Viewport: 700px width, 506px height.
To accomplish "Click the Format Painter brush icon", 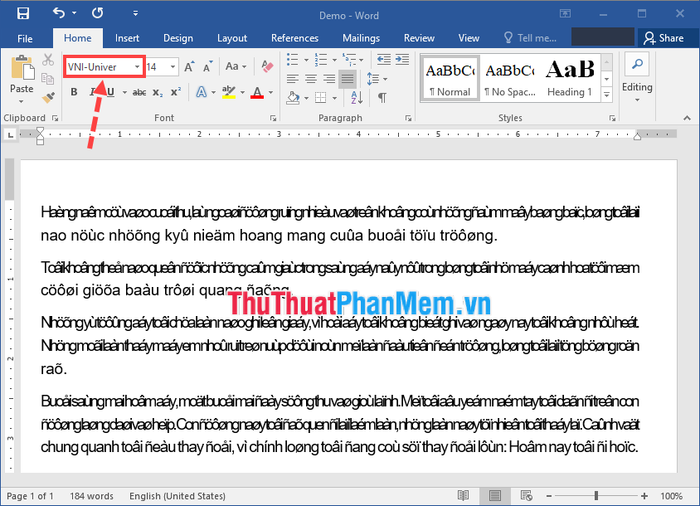I will point(49,98).
